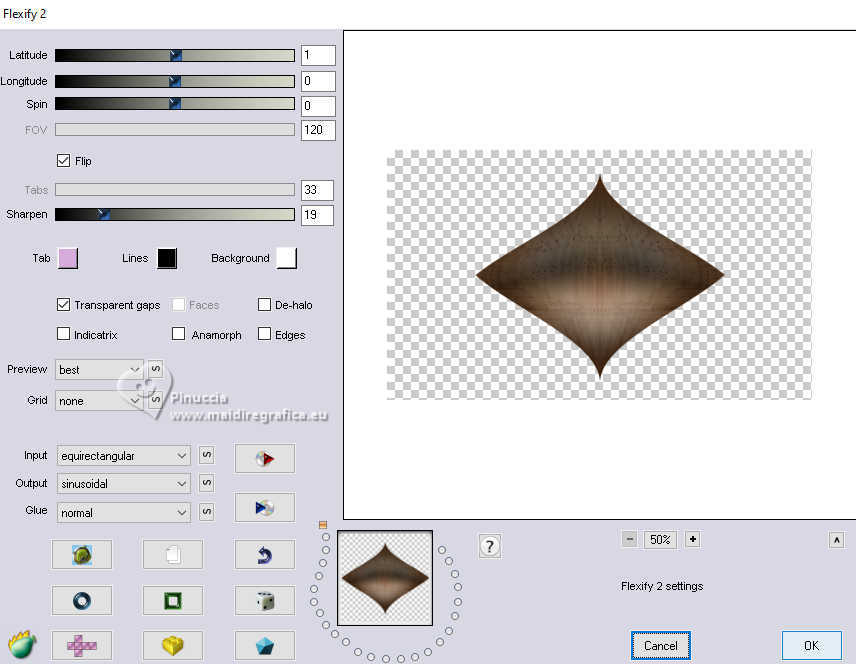Open help with the question mark button
This screenshot has height=664, width=856.
point(490,546)
